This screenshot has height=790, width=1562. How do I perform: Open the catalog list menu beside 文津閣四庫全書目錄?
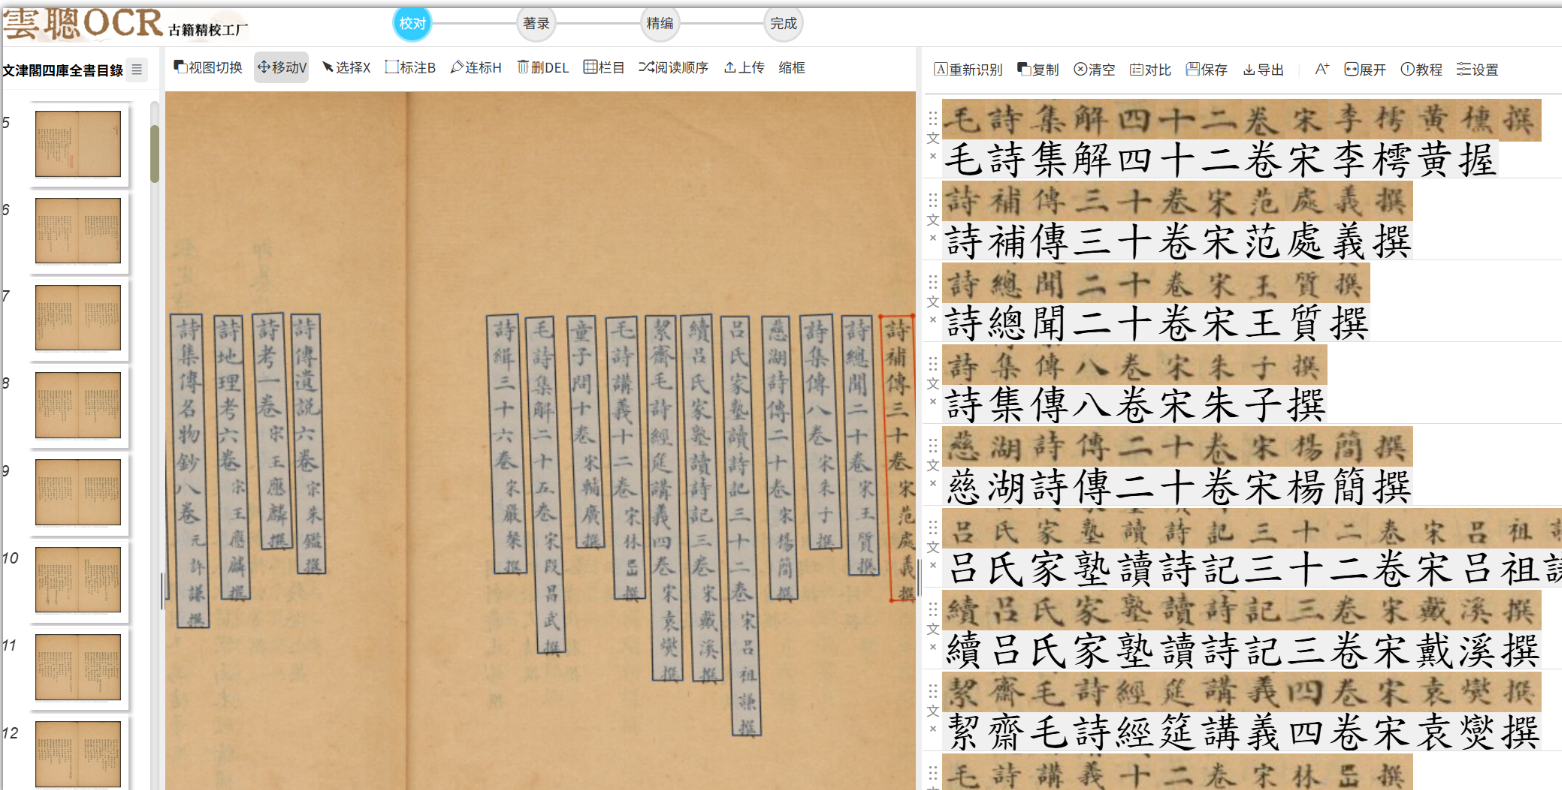137,69
